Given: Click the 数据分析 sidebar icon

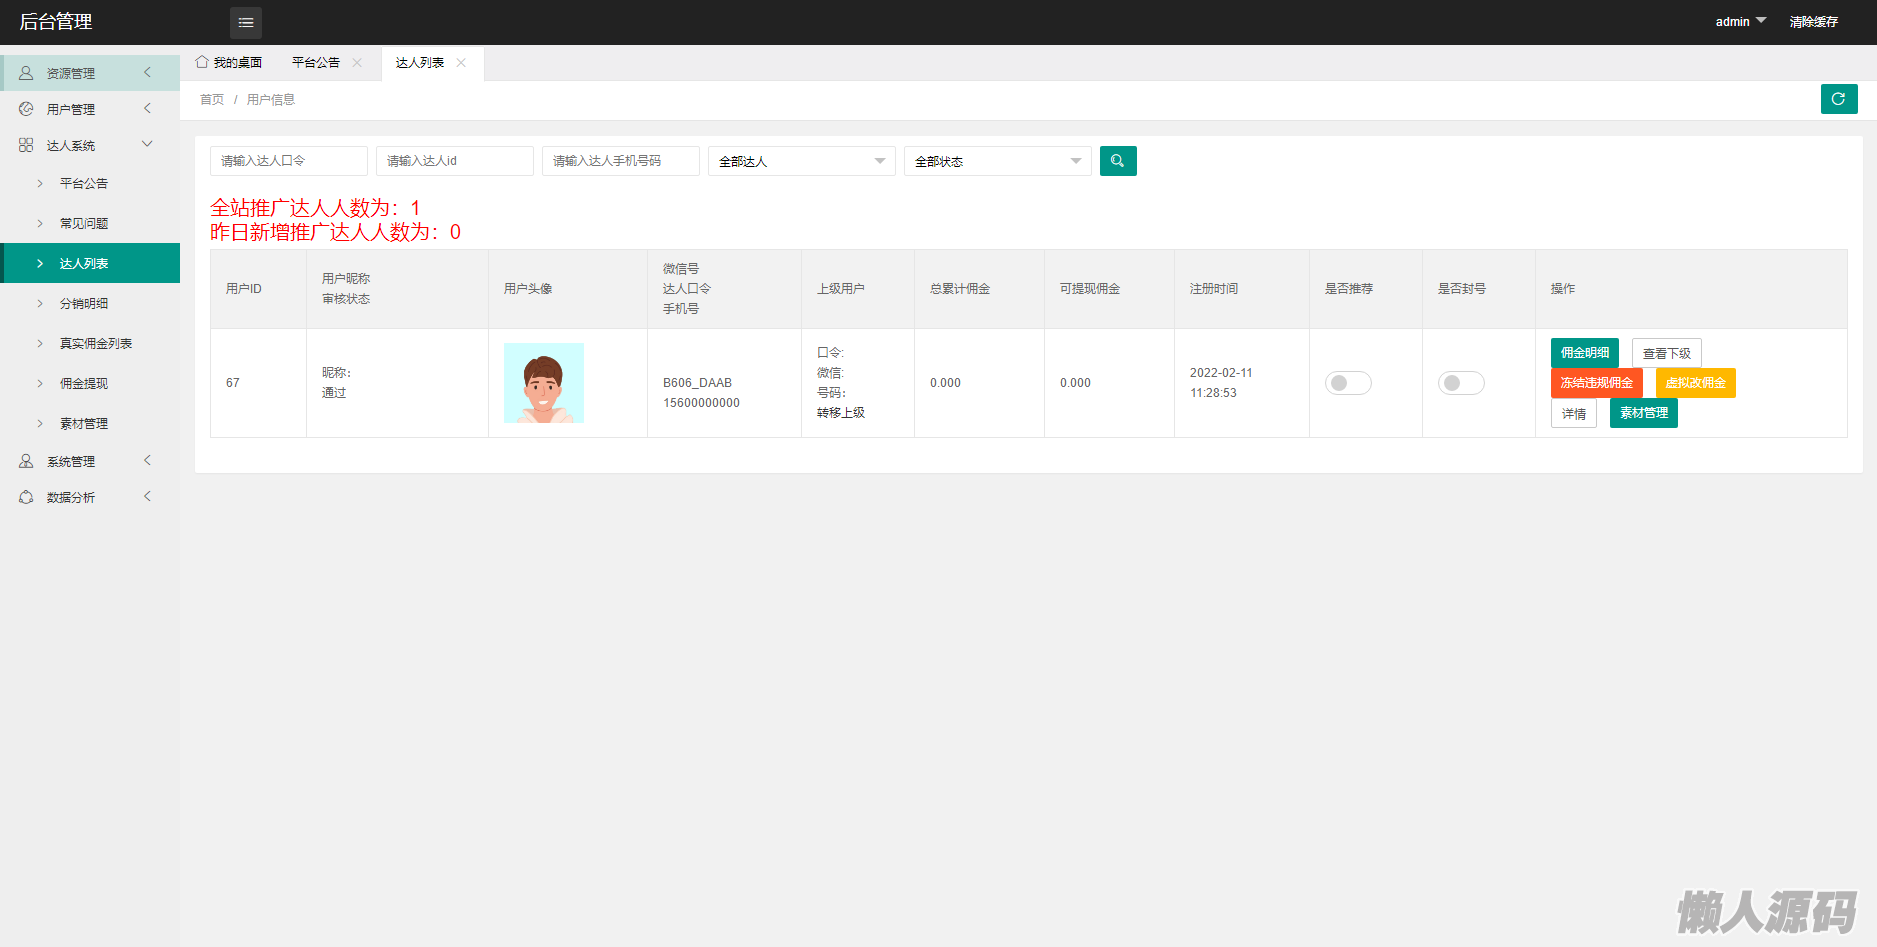Looking at the screenshot, I should [26, 497].
